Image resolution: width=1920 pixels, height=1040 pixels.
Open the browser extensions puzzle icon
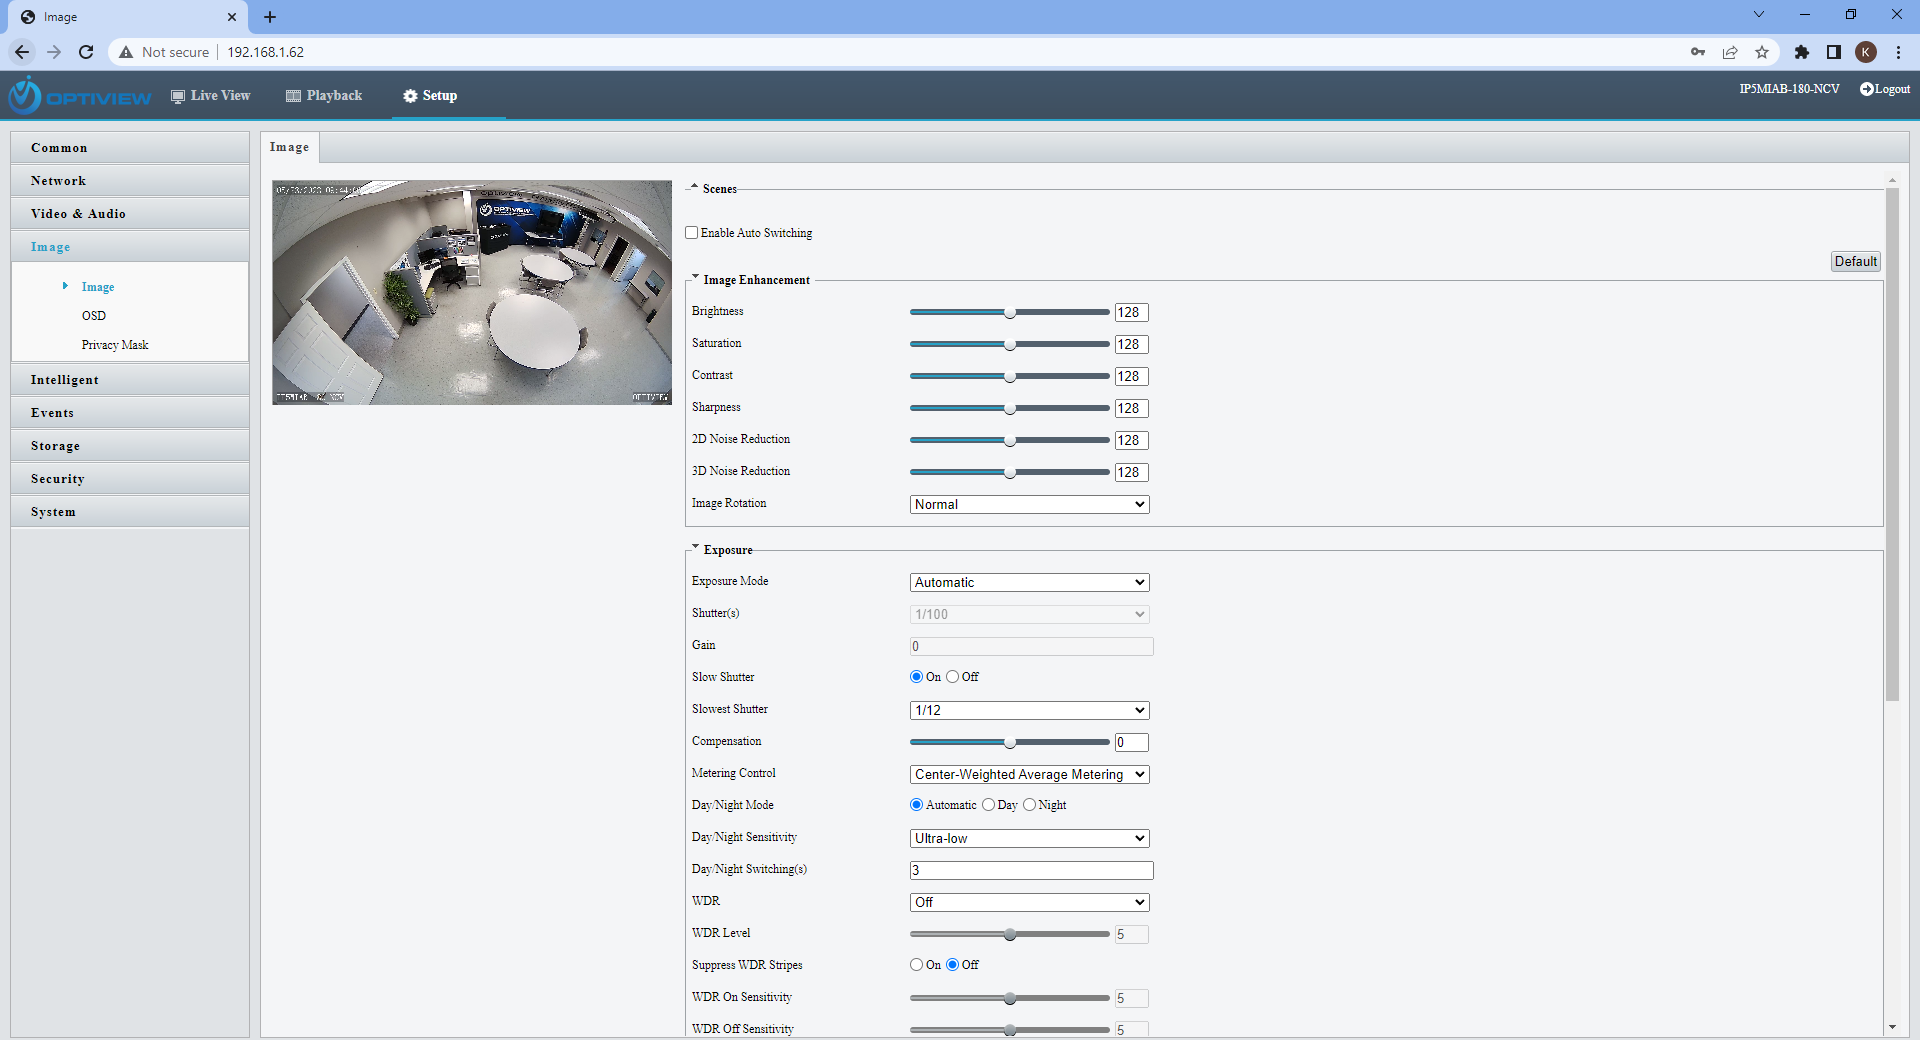coord(1801,52)
